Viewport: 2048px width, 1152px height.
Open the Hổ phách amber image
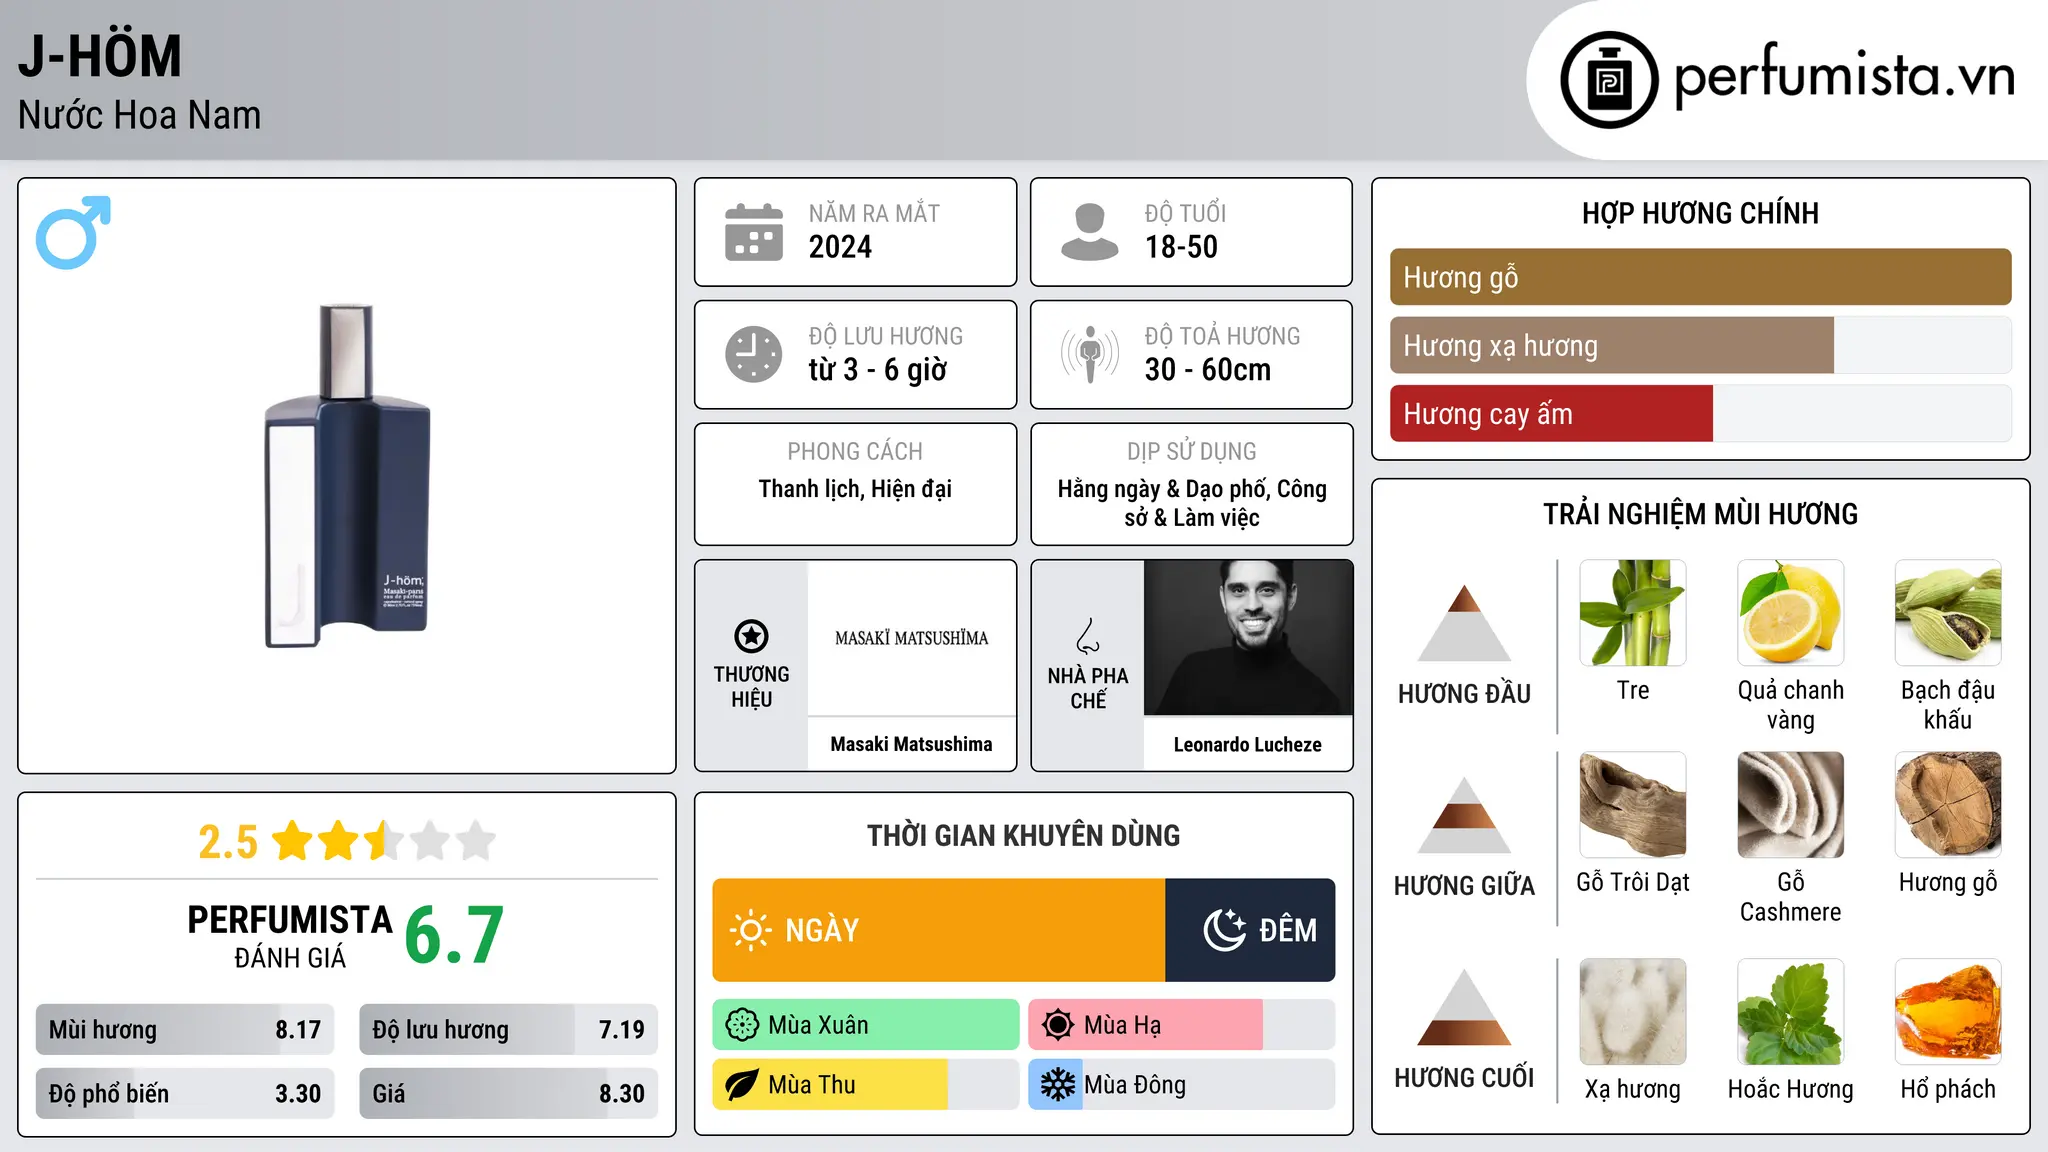[1948, 1012]
